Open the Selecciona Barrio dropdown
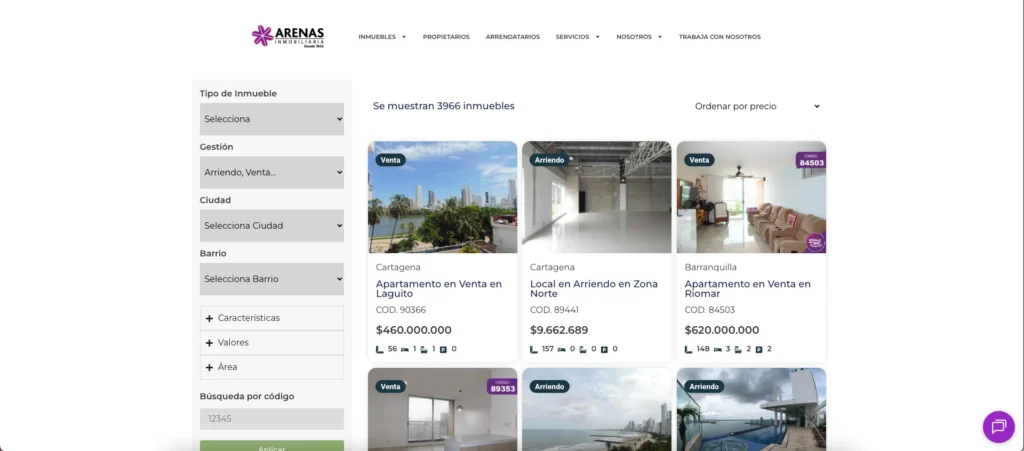Viewport: 1024px width, 451px height. pos(272,279)
